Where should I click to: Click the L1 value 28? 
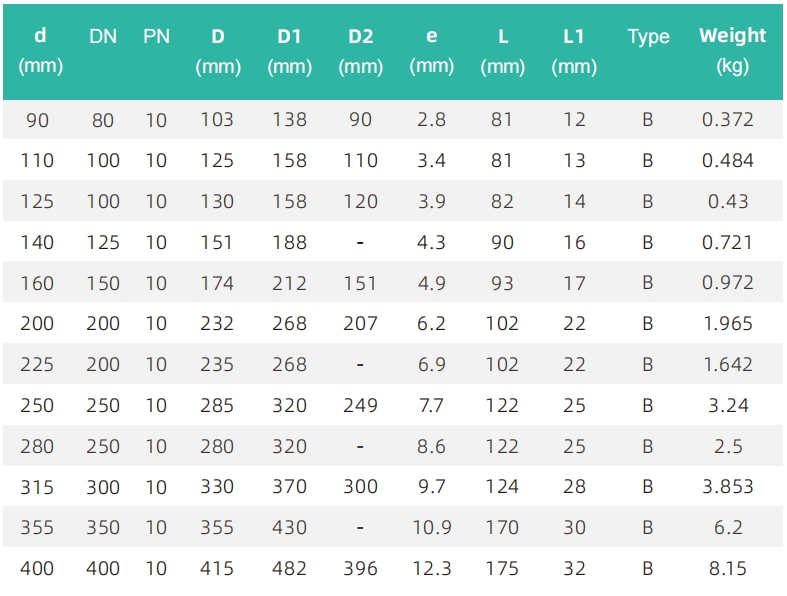tap(574, 486)
